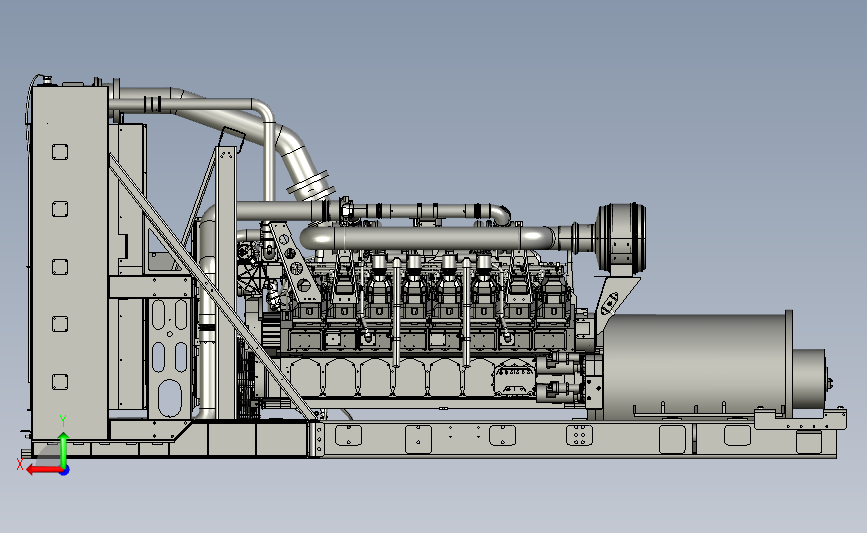Select the large radiator housing panel with square holes
This screenshot has width=867, height=533.
point(70,263)
